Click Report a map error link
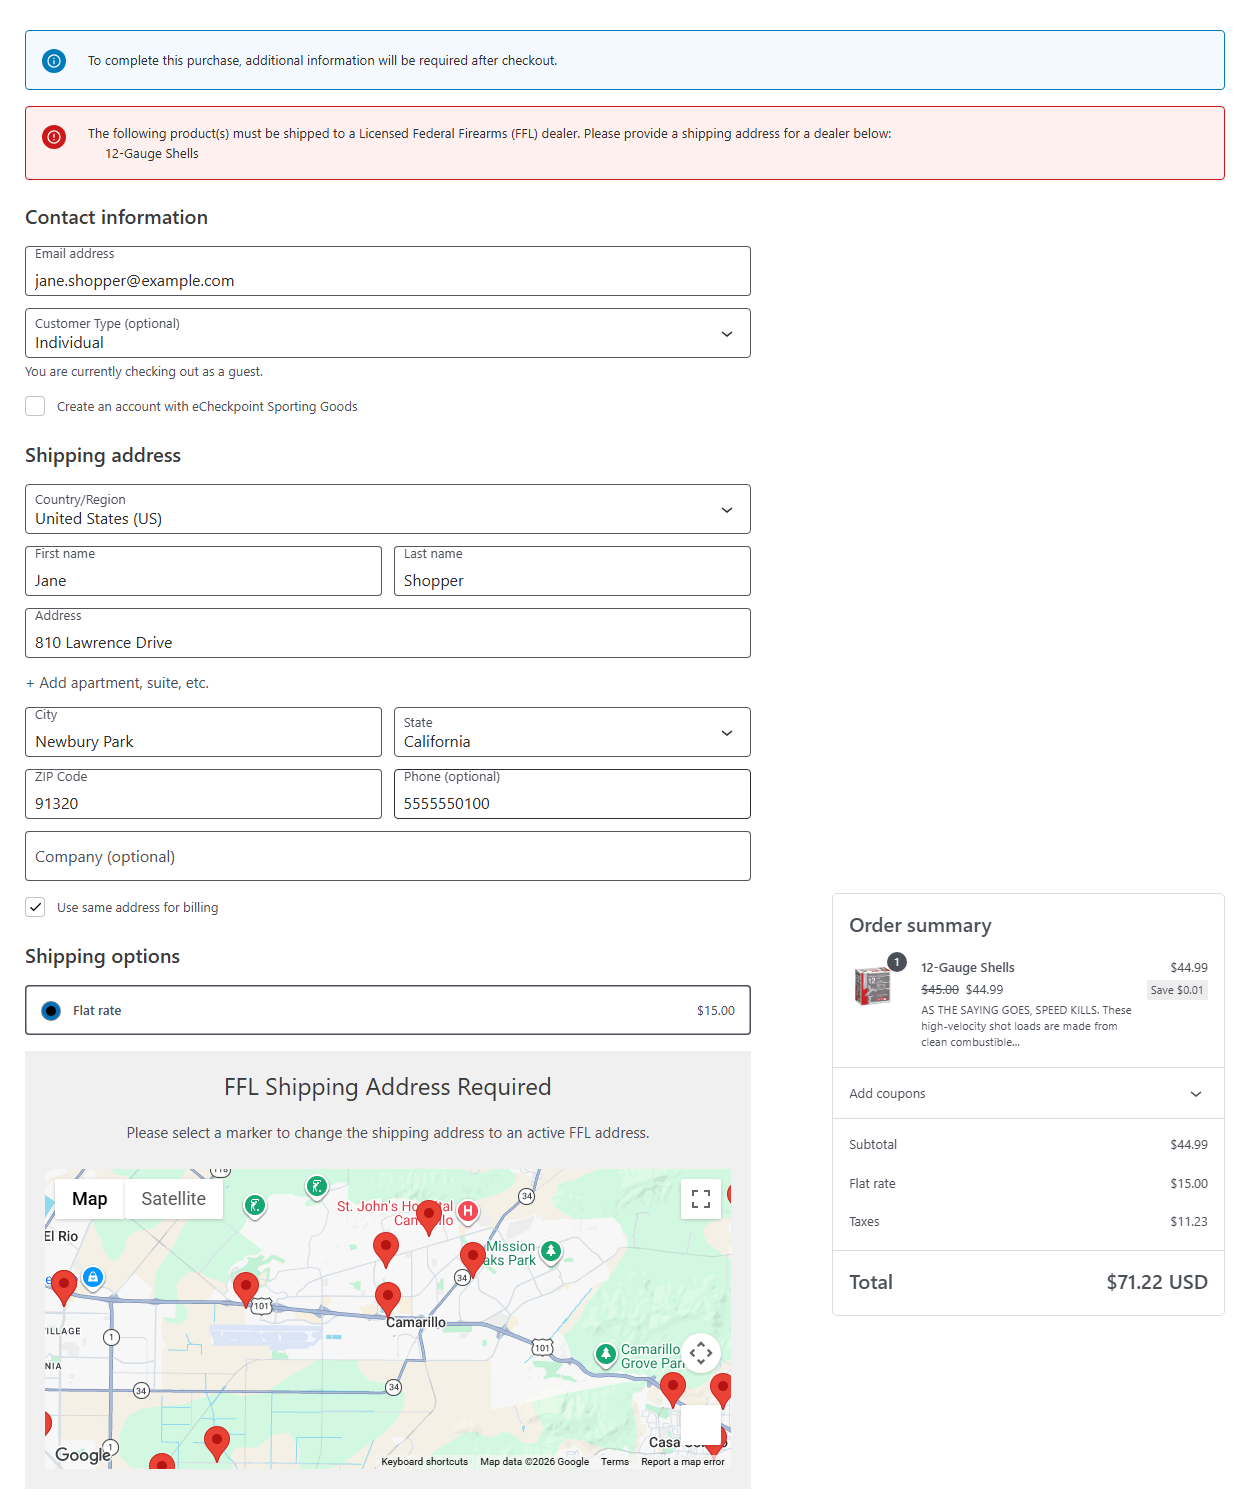 click(683, 1462)
